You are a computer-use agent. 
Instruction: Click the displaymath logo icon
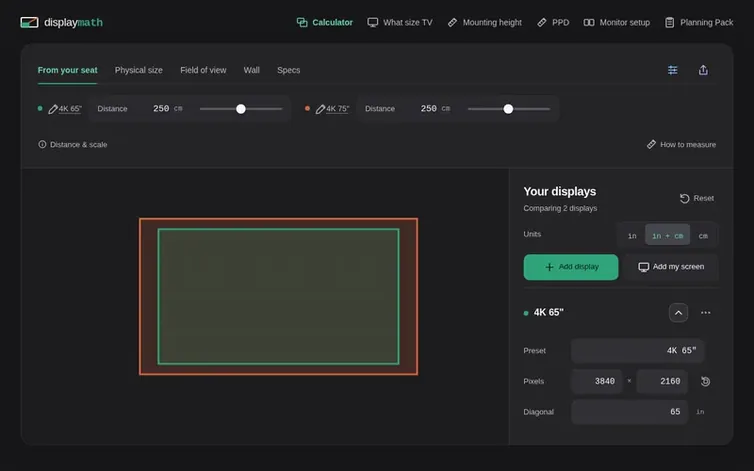click(x=29, y=23)
